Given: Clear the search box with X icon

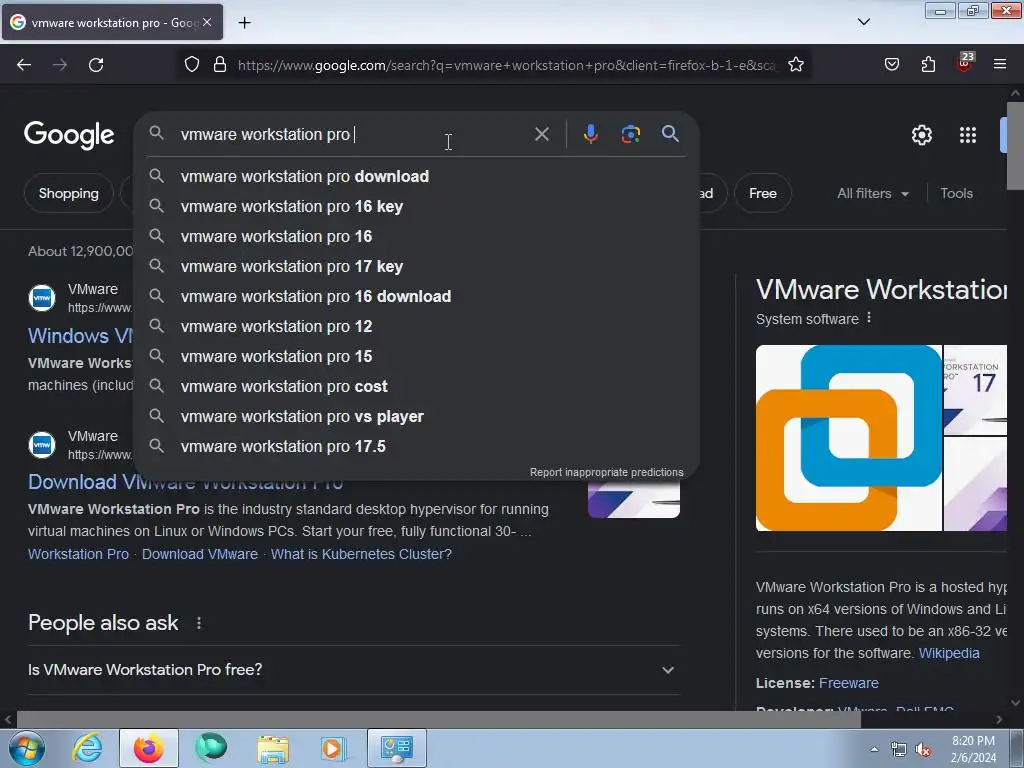Looking at the screenshot, I should 541,134.
